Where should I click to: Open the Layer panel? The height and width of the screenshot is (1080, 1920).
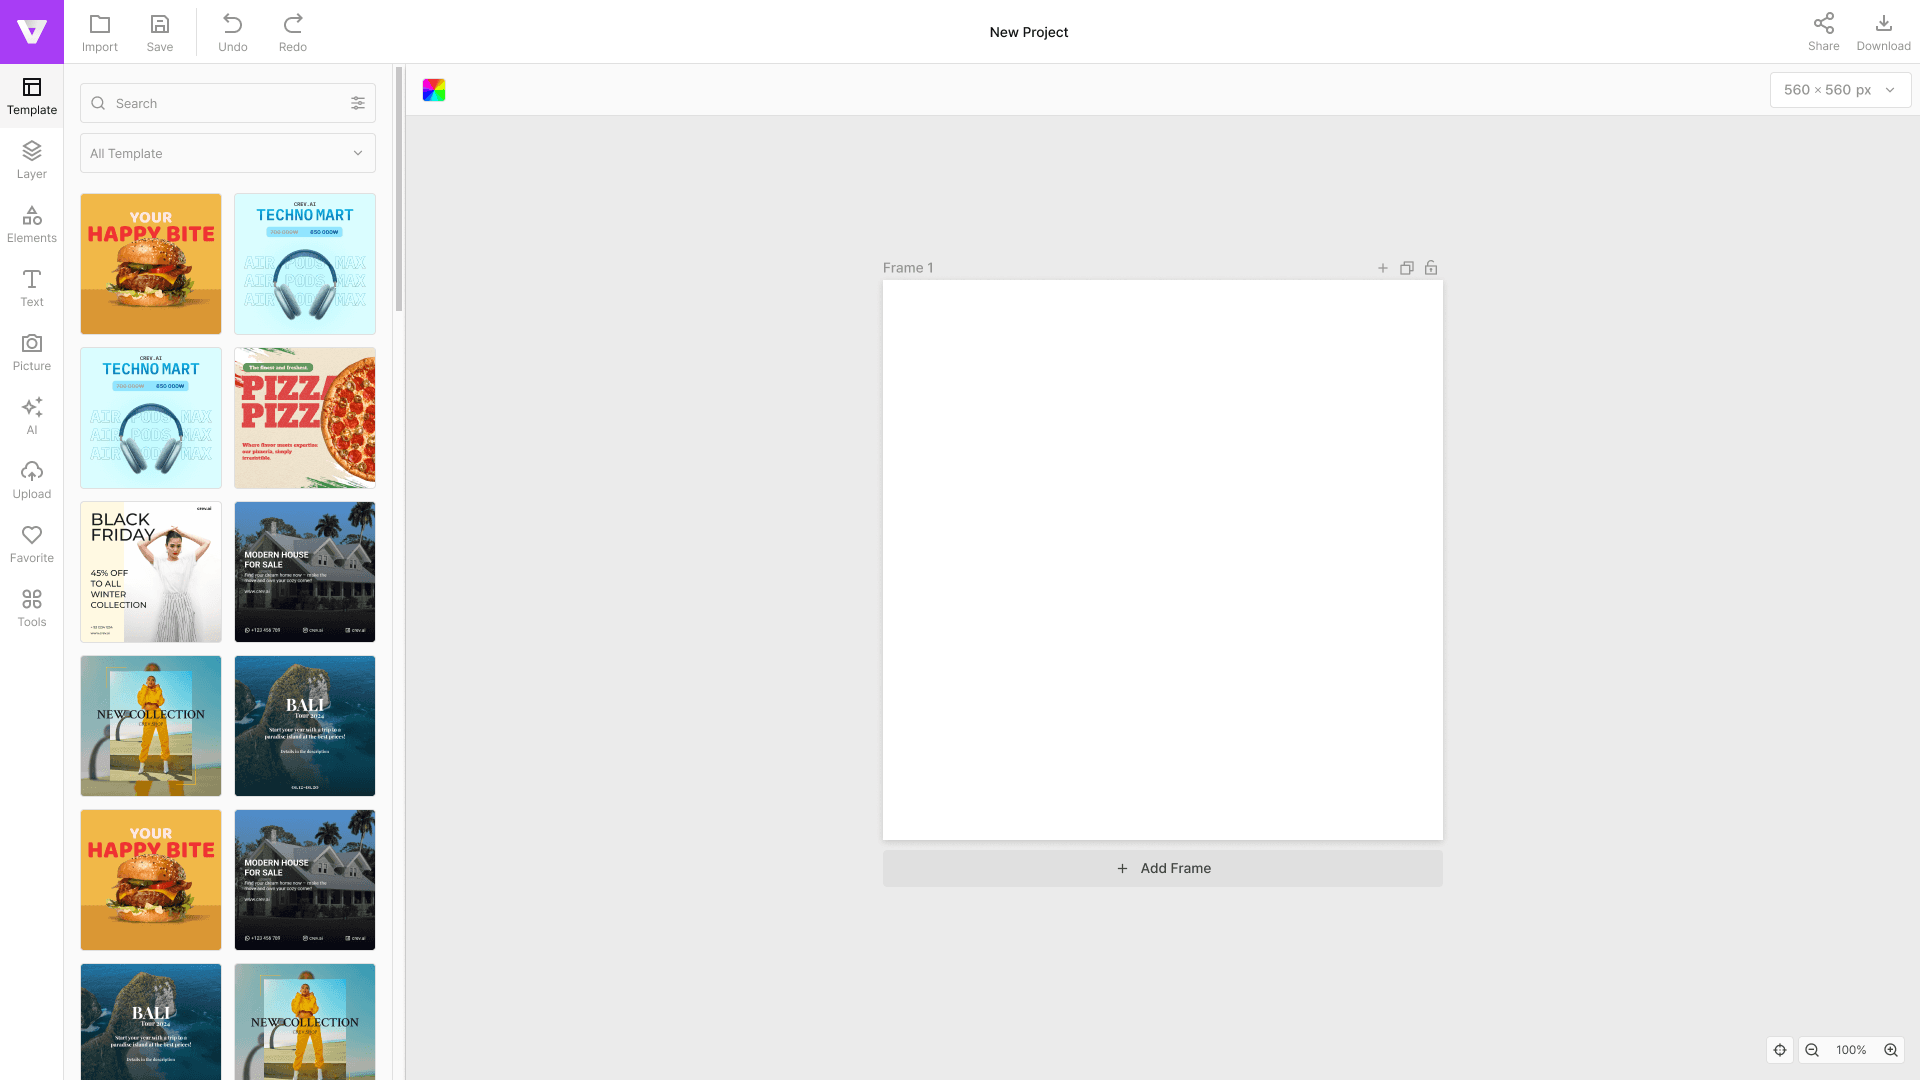click(x=31, y=159)
